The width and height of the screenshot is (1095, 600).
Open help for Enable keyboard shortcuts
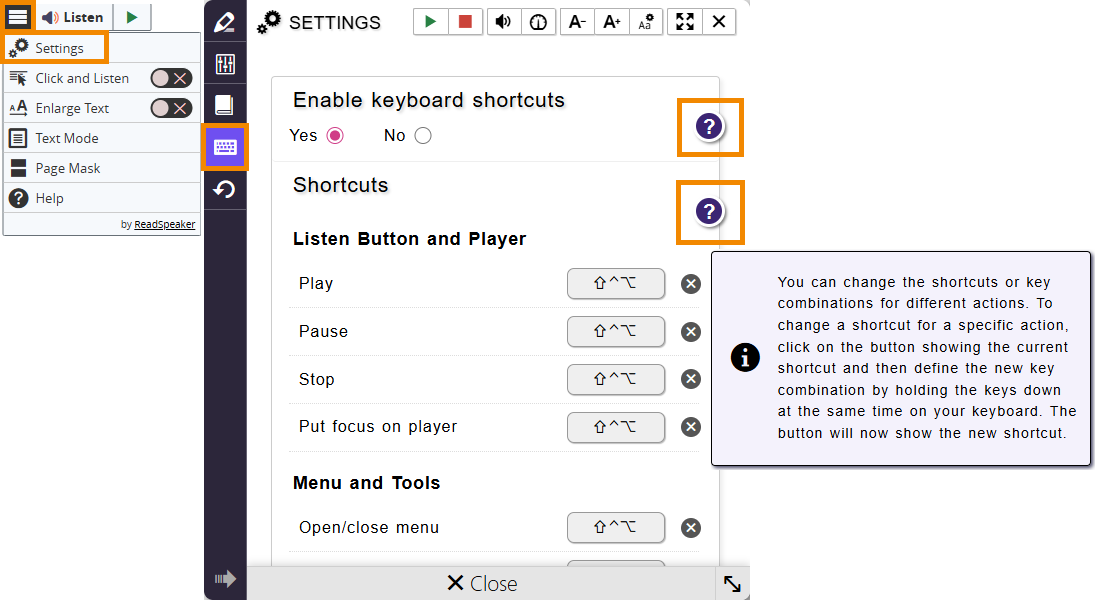[709, 127]
